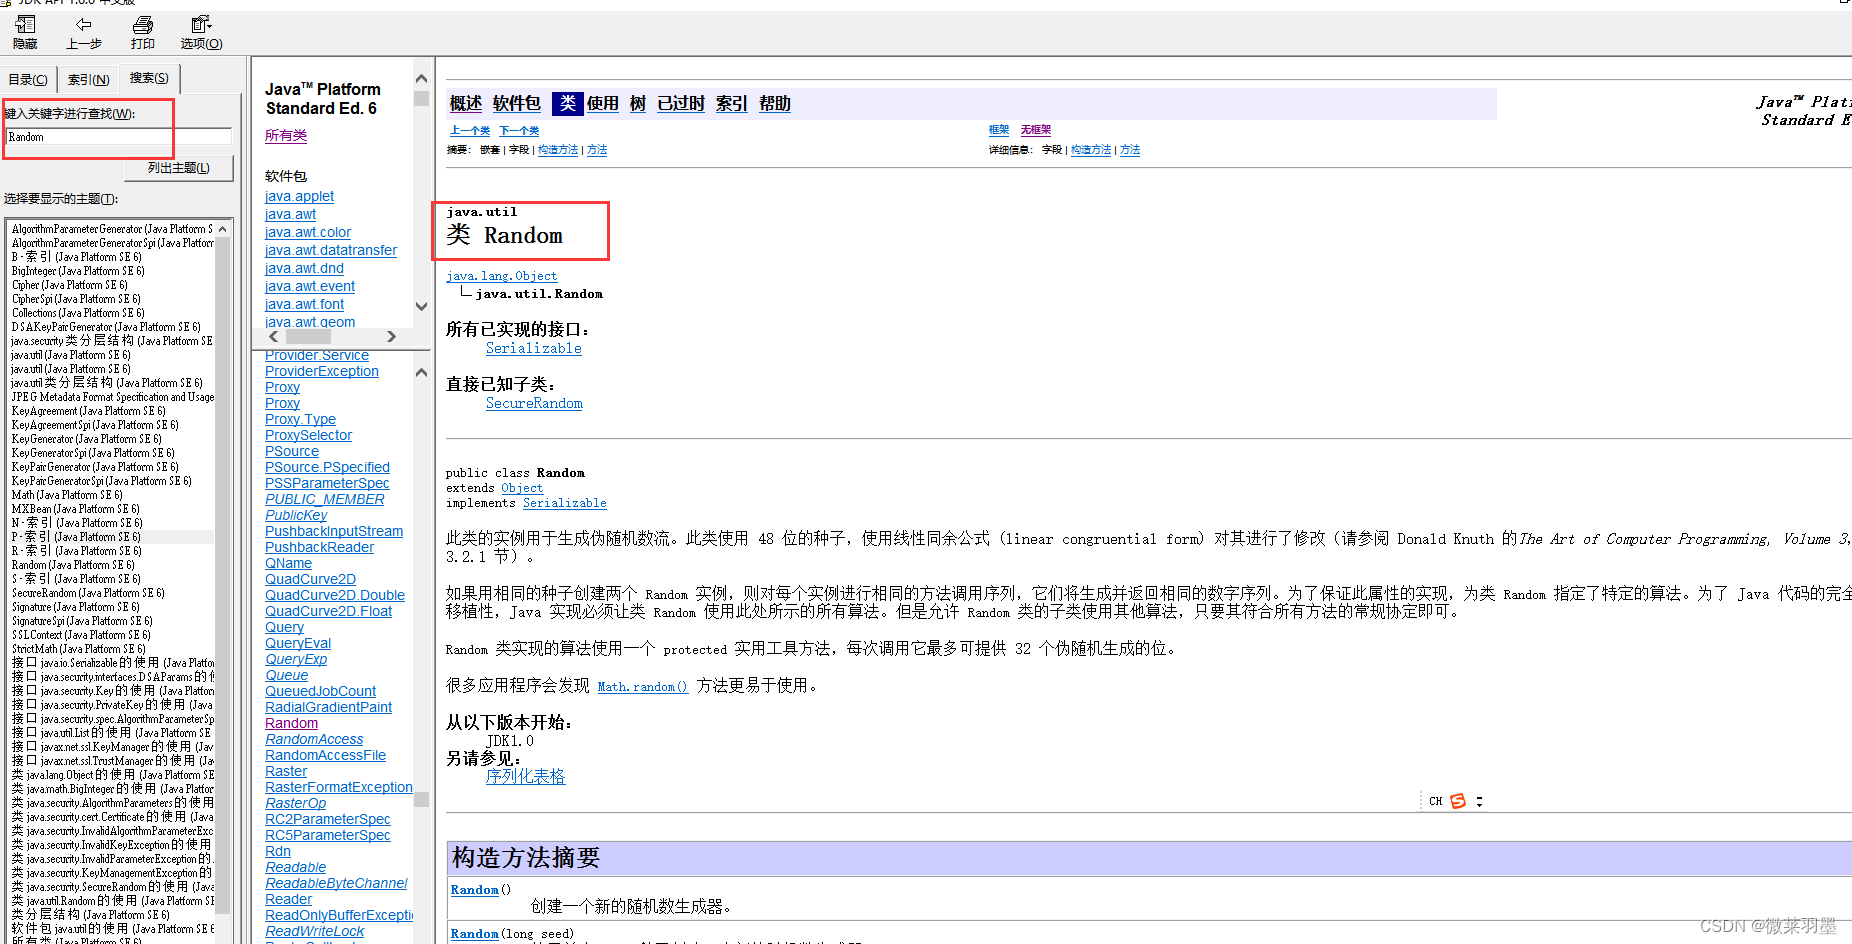The image size is (1852, 944).
Task: Select topic 'BigInteger (Java Platform SE 6)'
Action: click(x=78, y=271)
